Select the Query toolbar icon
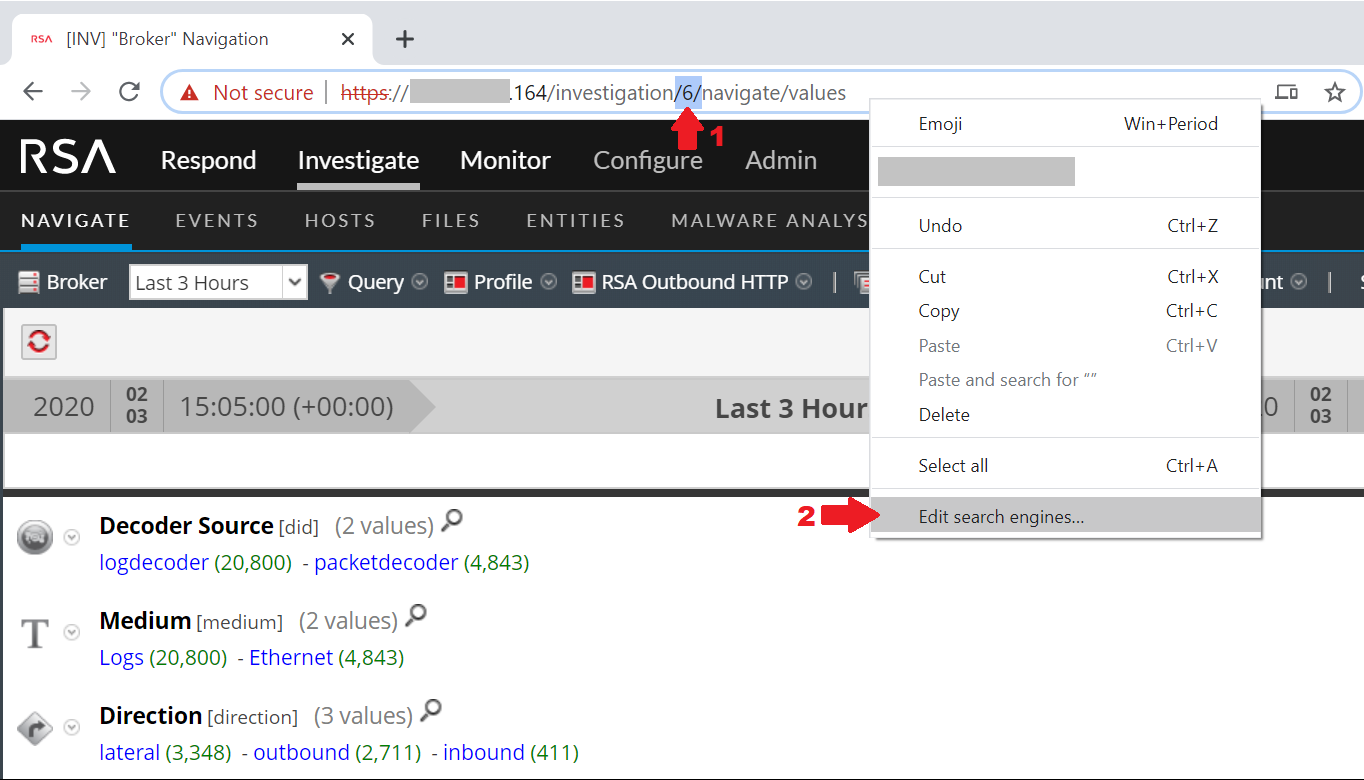This screenshot has height=780, width=1364. (x=330, y=281)
